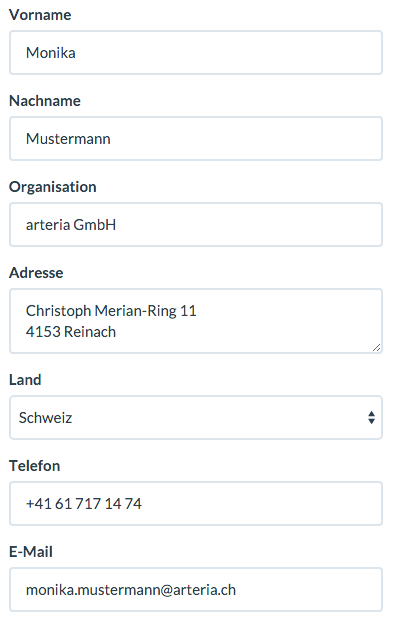Click the up-down arrows of Land selector
This screenshot has height=623, width=396.
coord(371,418)
